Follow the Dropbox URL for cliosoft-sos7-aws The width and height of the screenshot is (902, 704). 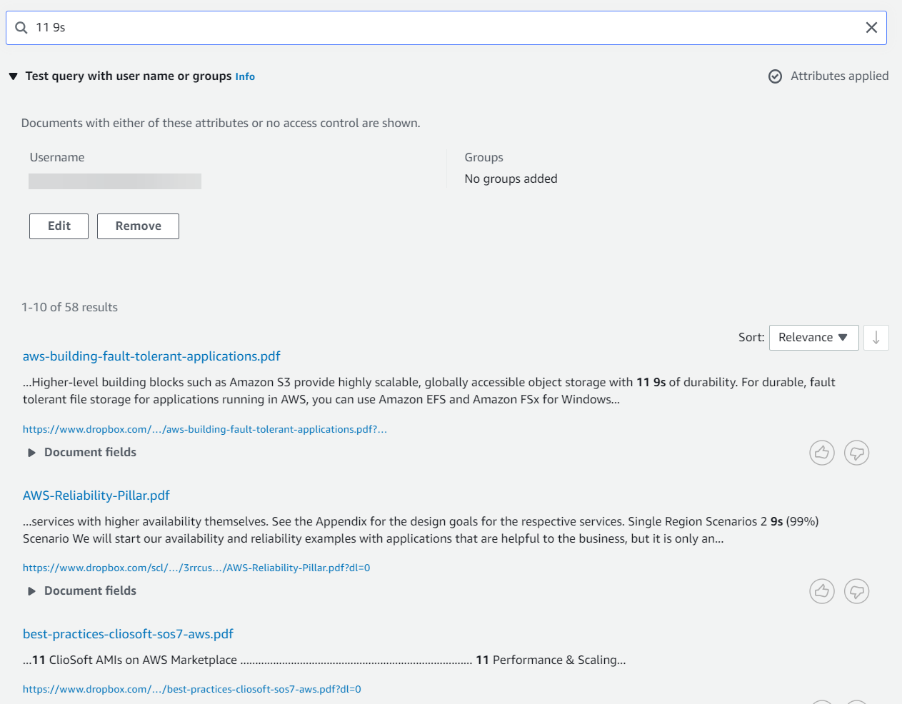(x=192, y=689)
